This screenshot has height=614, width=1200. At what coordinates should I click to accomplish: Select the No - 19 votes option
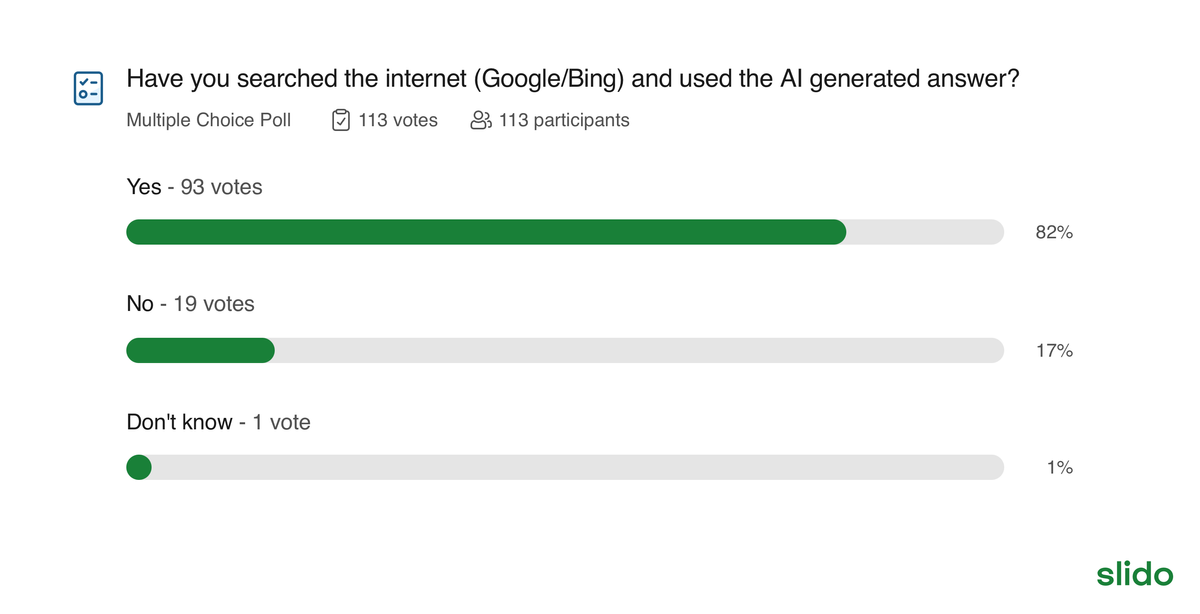point(190,303)
